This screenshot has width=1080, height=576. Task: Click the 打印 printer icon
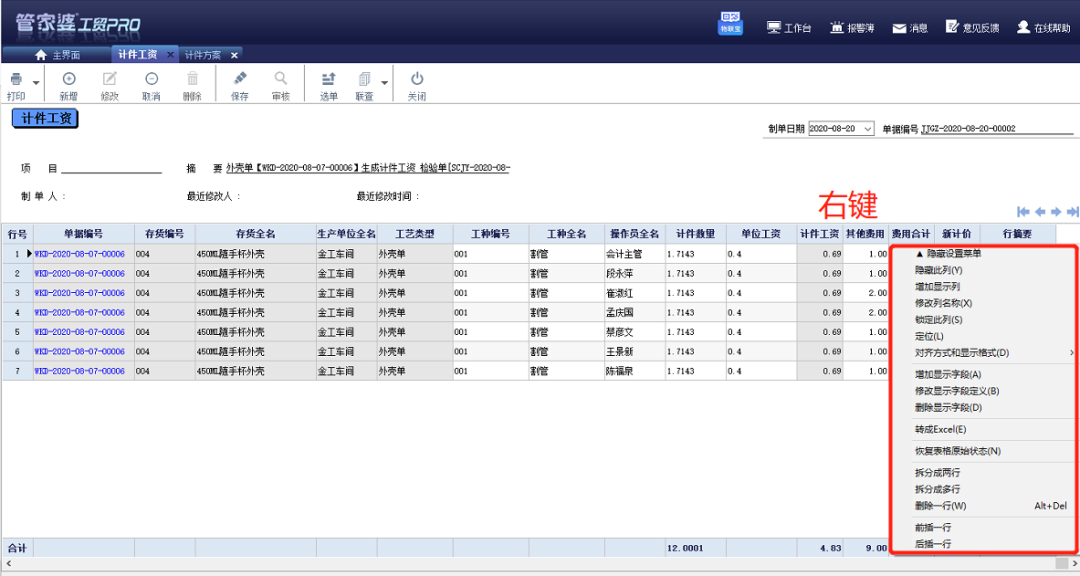[16, 79]
